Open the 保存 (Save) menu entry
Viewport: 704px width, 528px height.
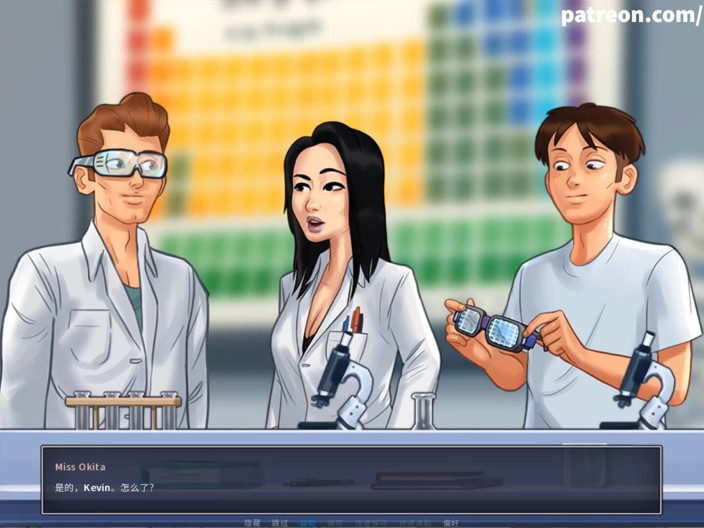[335, 523]
